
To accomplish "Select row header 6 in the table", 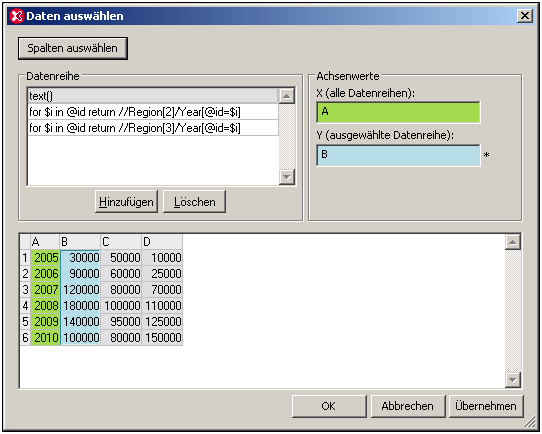I will coord(25,337).
